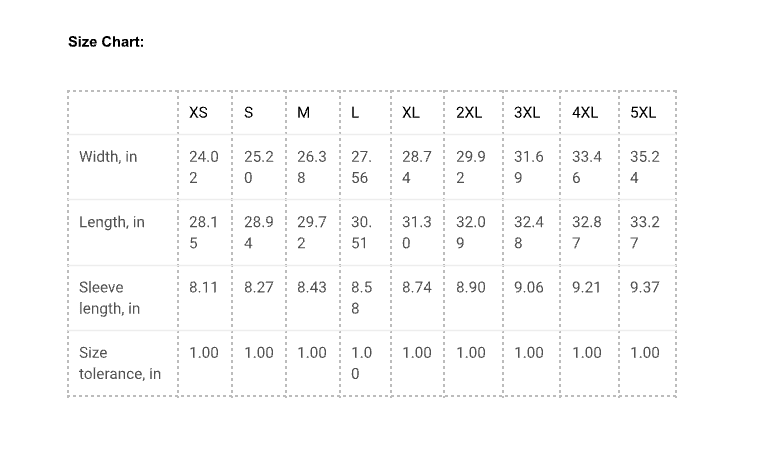
Task: Select sleeve length value 9.37
Action: [645, 287]
